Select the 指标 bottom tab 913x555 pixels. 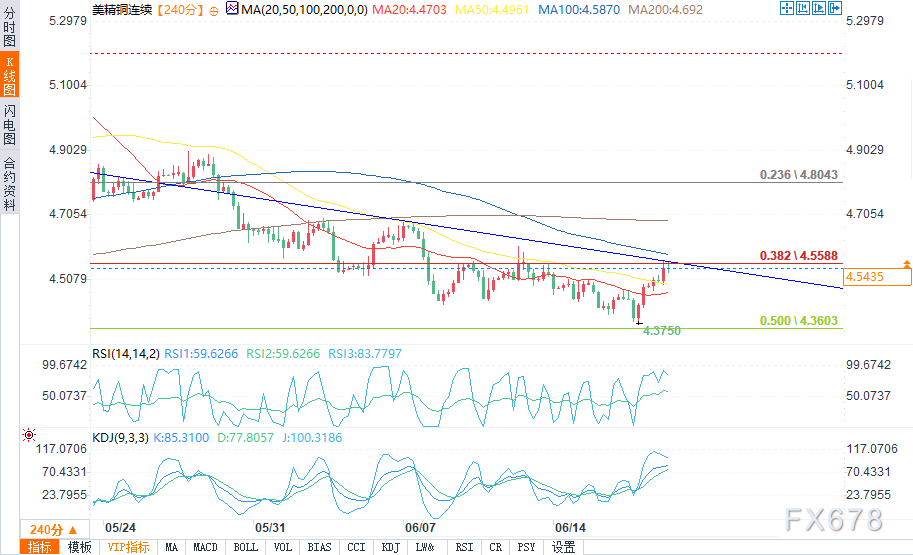coord(40,547)
